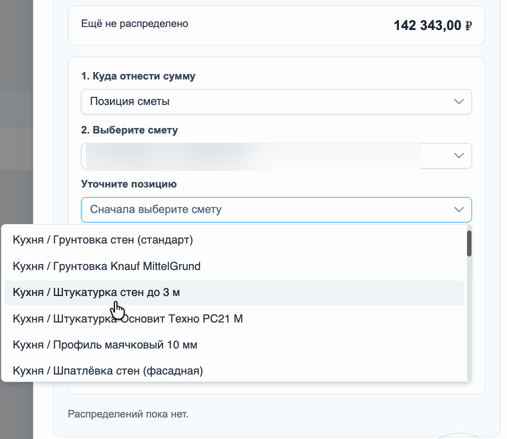Click the '142 343,00 ₽' undistributed amount
Image resolution: width=507 pixels, height=439 pixels.
[x=433, y=25]
